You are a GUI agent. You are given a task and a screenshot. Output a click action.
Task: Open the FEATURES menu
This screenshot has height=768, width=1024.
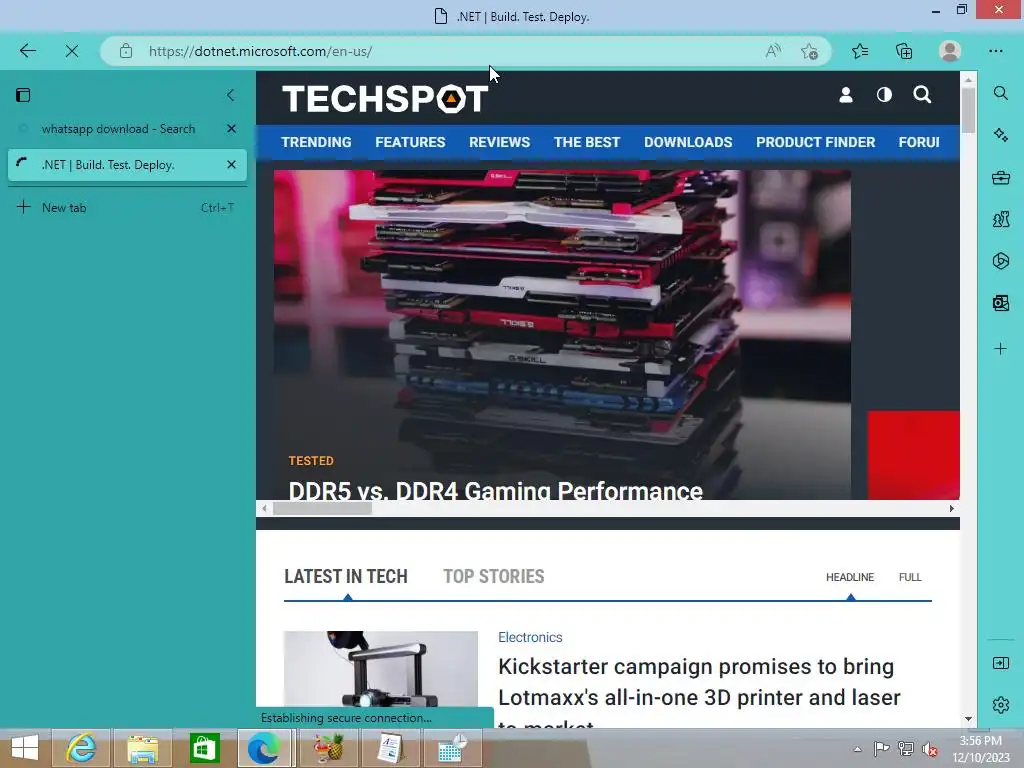click(x=410, y=142)
